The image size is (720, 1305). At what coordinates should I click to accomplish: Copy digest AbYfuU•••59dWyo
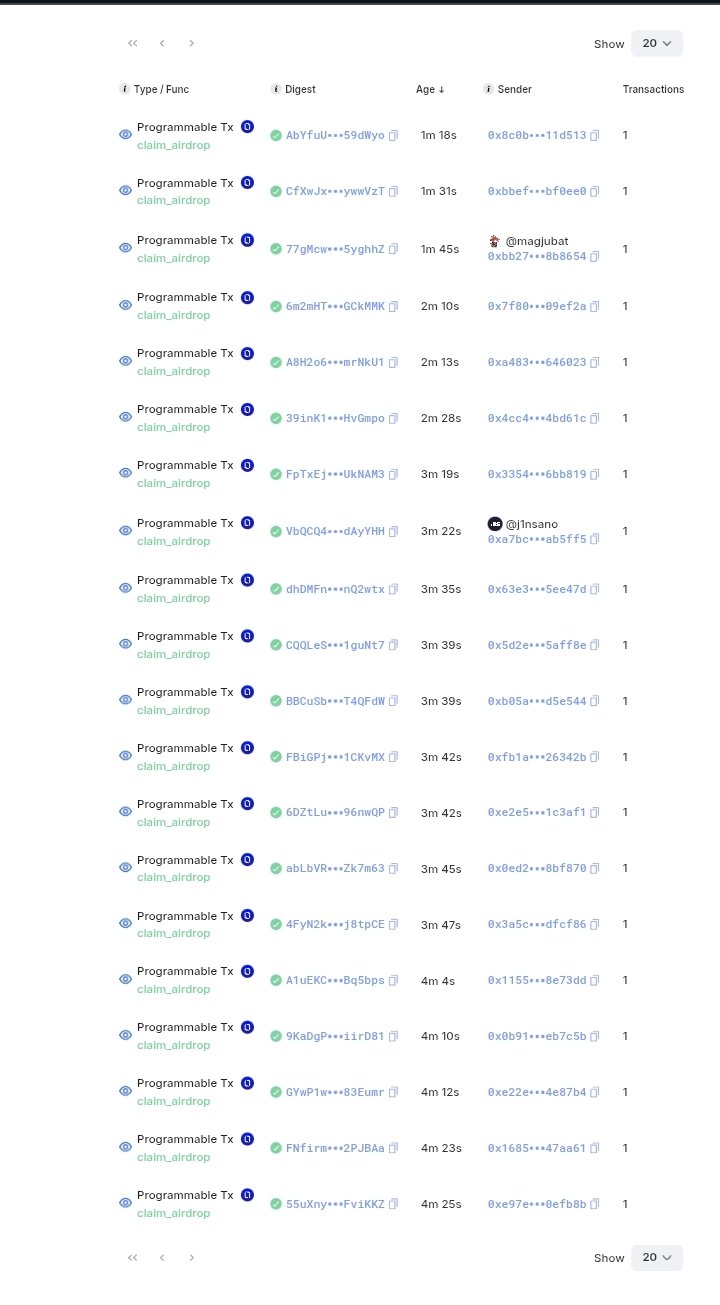pos(393,136)
